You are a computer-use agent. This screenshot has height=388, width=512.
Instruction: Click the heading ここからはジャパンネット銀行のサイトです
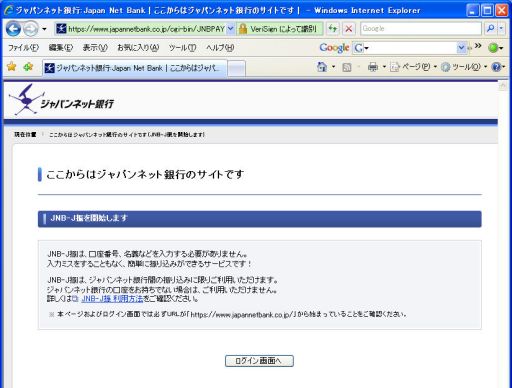coord(145,175)
